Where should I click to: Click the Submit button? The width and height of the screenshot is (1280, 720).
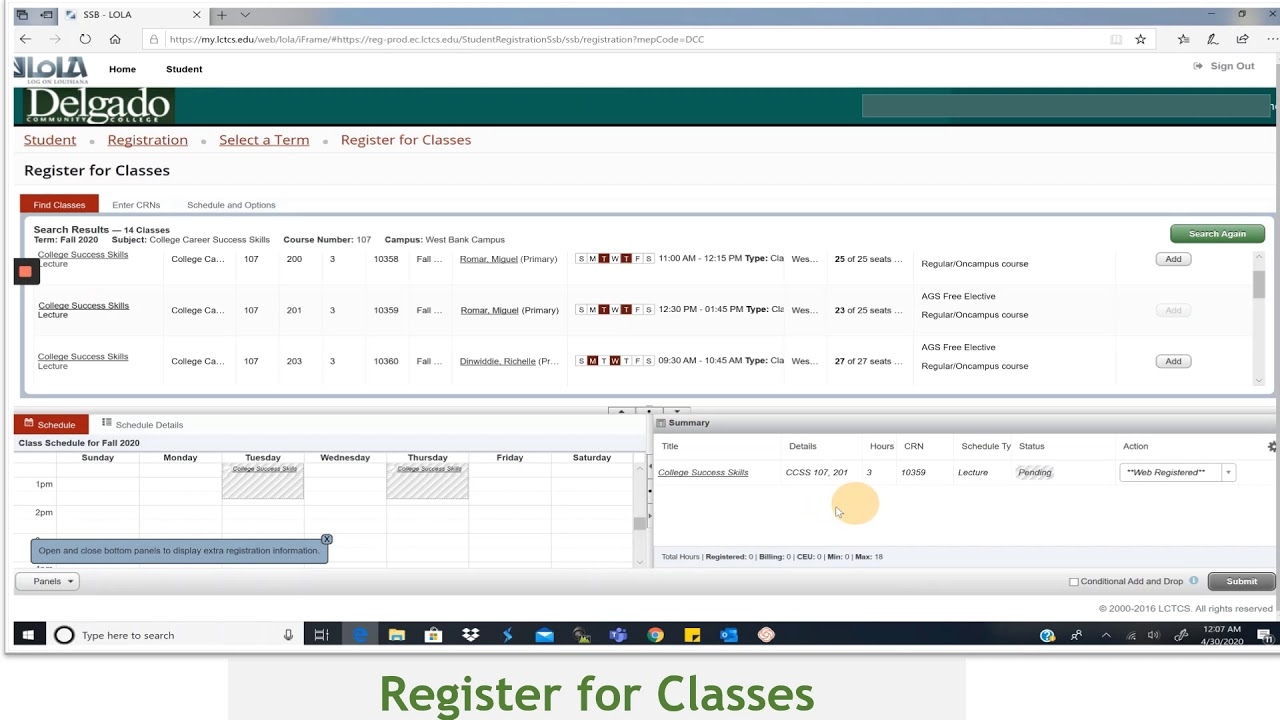pyautogui.click(x=1240, y=581)
